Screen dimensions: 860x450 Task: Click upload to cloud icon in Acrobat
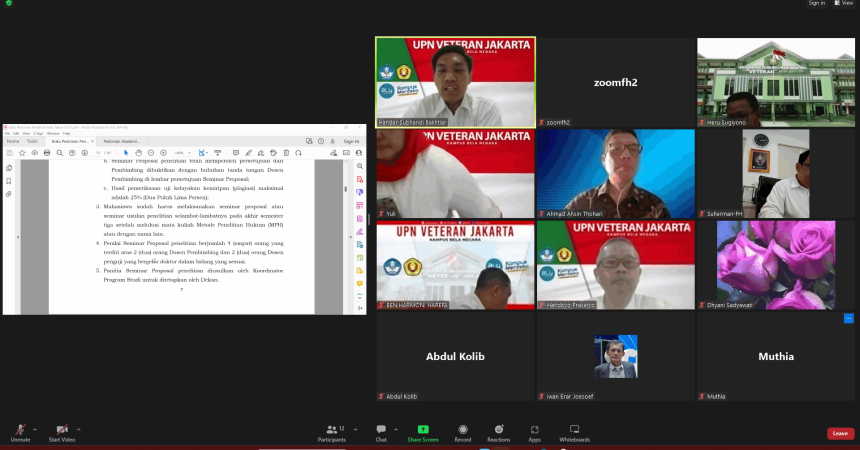point(35,153)
